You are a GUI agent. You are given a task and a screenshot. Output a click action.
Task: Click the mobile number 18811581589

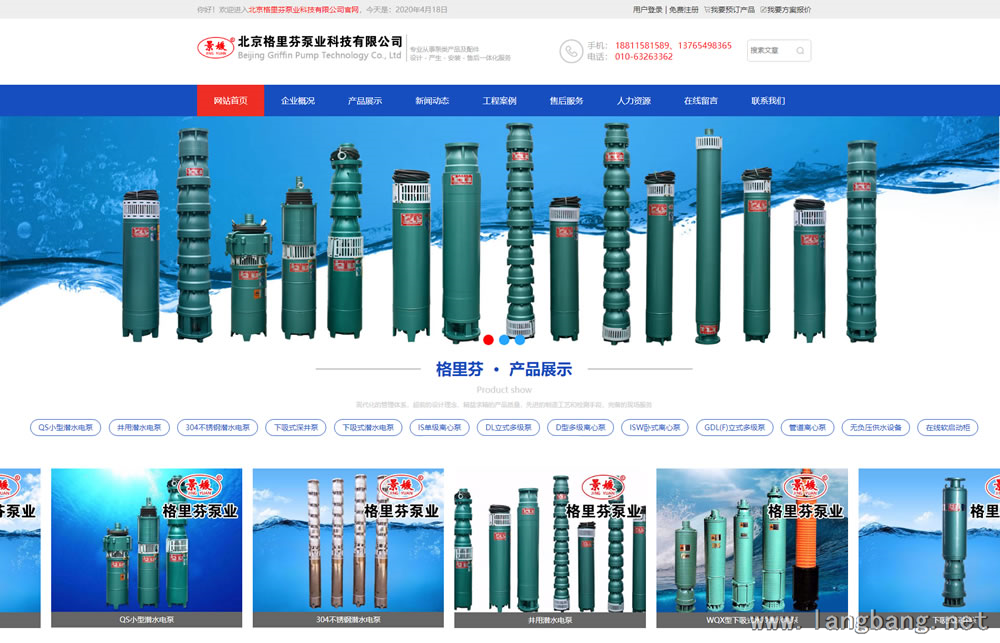point(642,45)
